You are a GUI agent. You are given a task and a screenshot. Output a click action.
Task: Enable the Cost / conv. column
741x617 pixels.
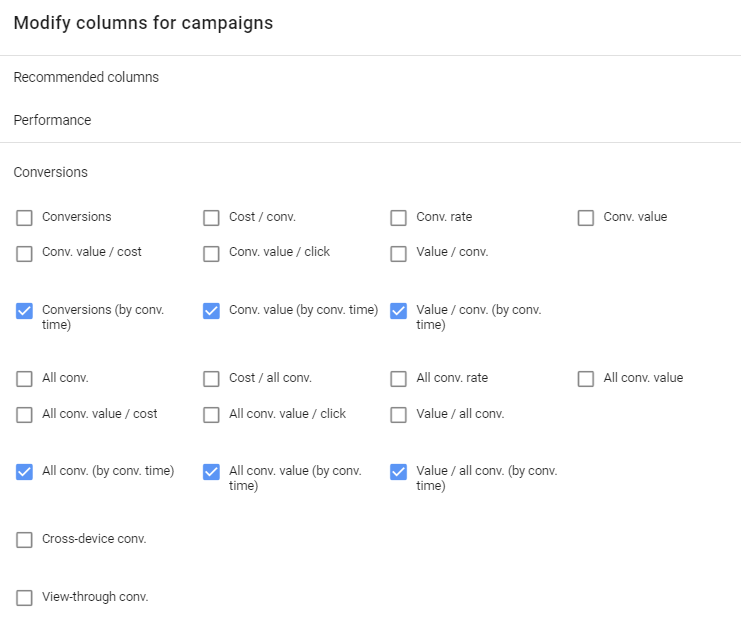click(x=211, y=218)
